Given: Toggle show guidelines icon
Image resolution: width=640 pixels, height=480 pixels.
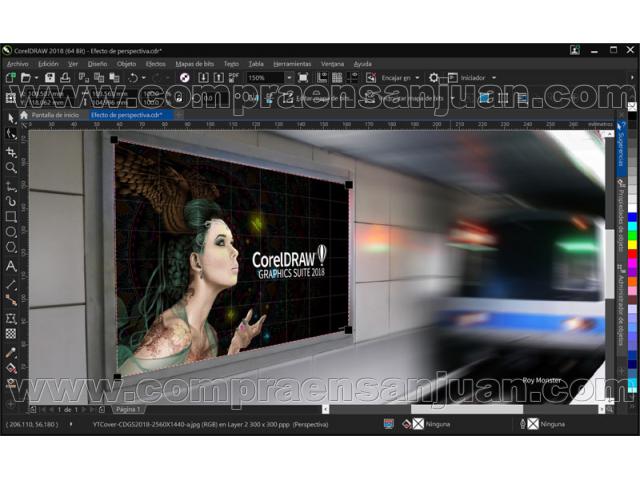Looking at the screenshot, I should click(x=353, y=78).
